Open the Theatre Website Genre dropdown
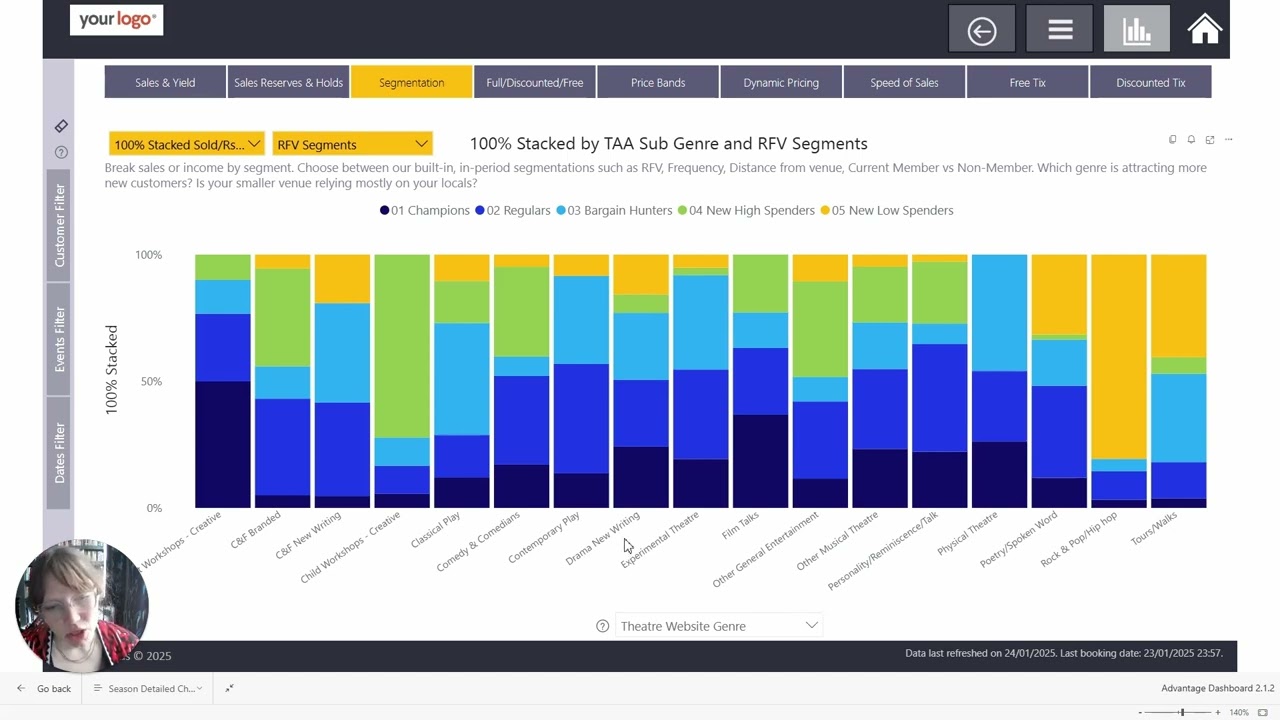 [x=719, y=626]
